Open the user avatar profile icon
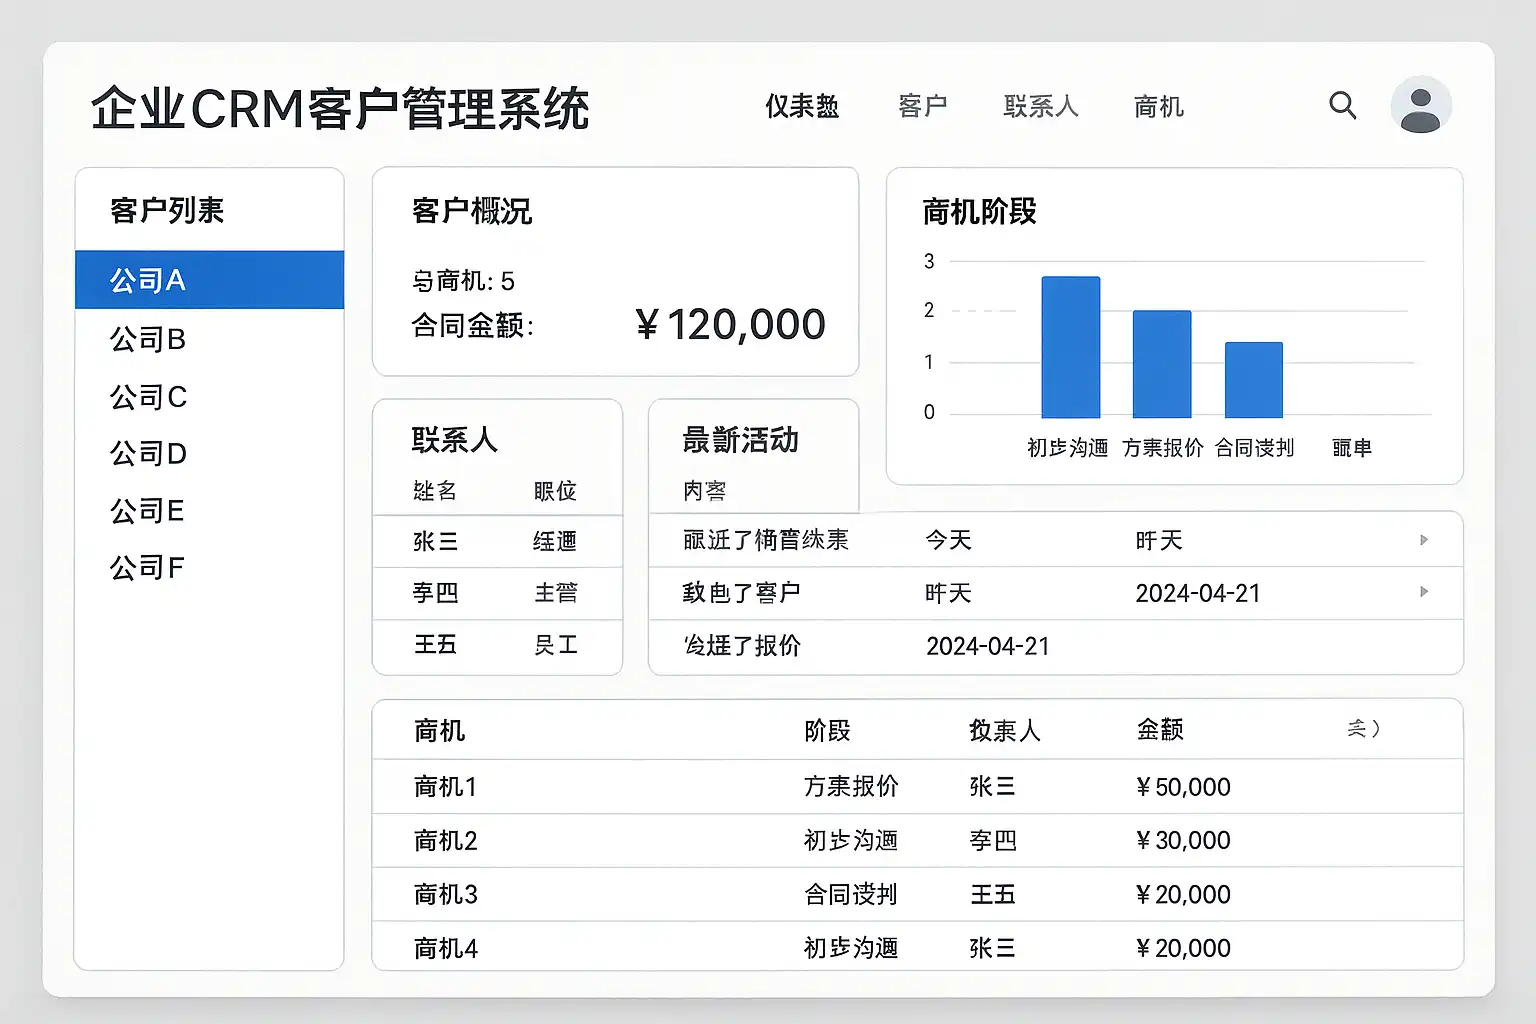1536x1024 pixels. point(1420,106)
